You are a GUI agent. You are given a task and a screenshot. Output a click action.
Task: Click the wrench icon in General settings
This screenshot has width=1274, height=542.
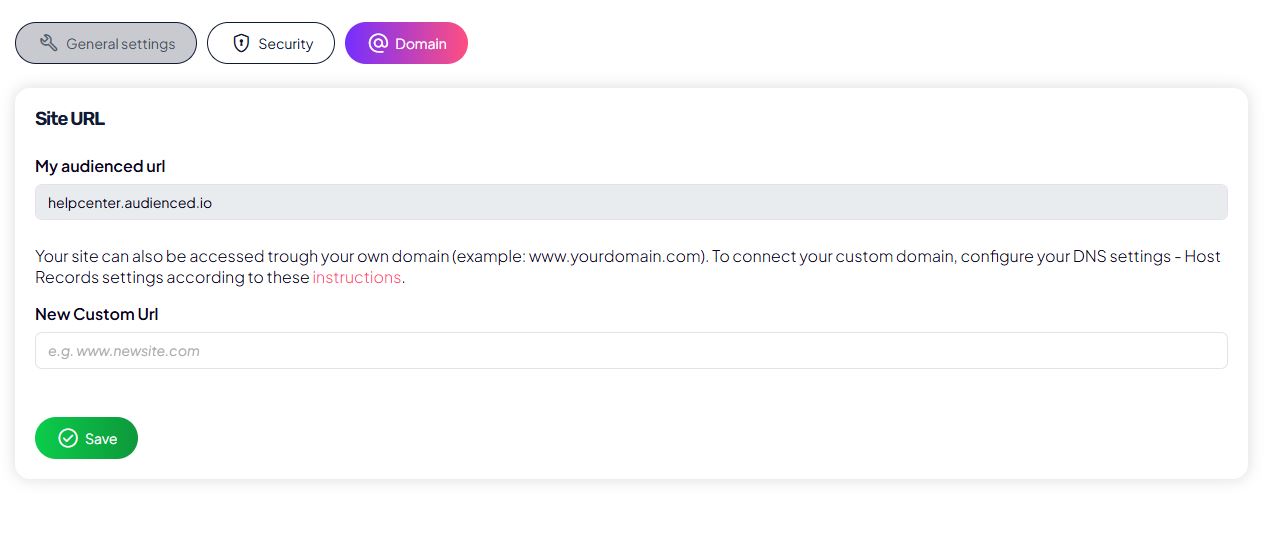point(48,43)
